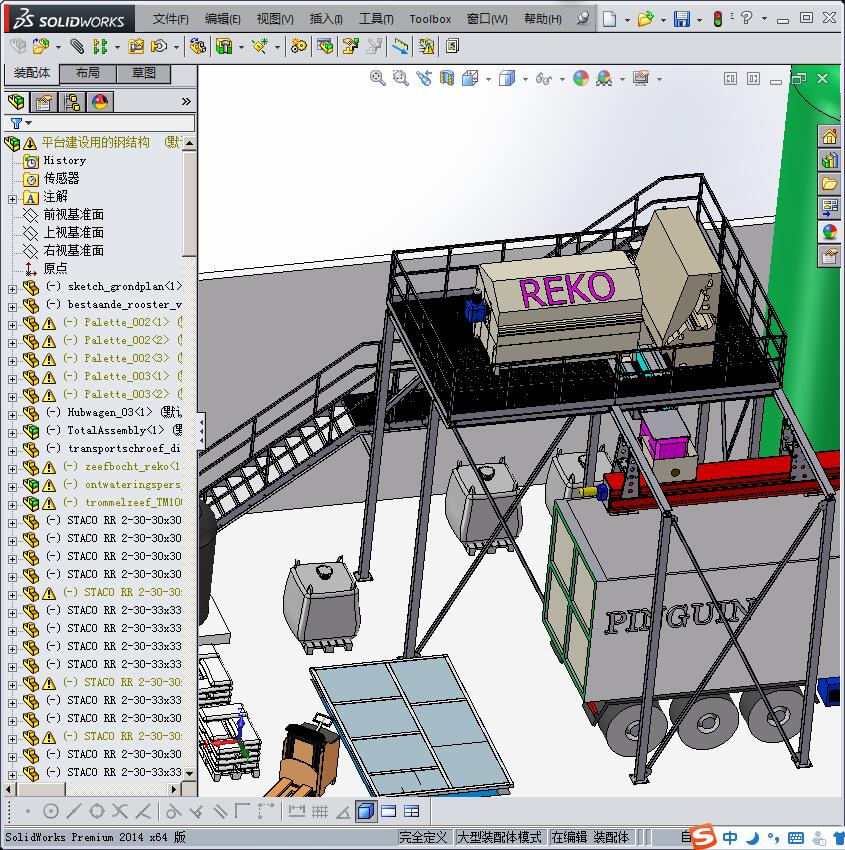Toggle the Sogou punctuation mode icon
The image size is (845, 850).
[773, 838]
